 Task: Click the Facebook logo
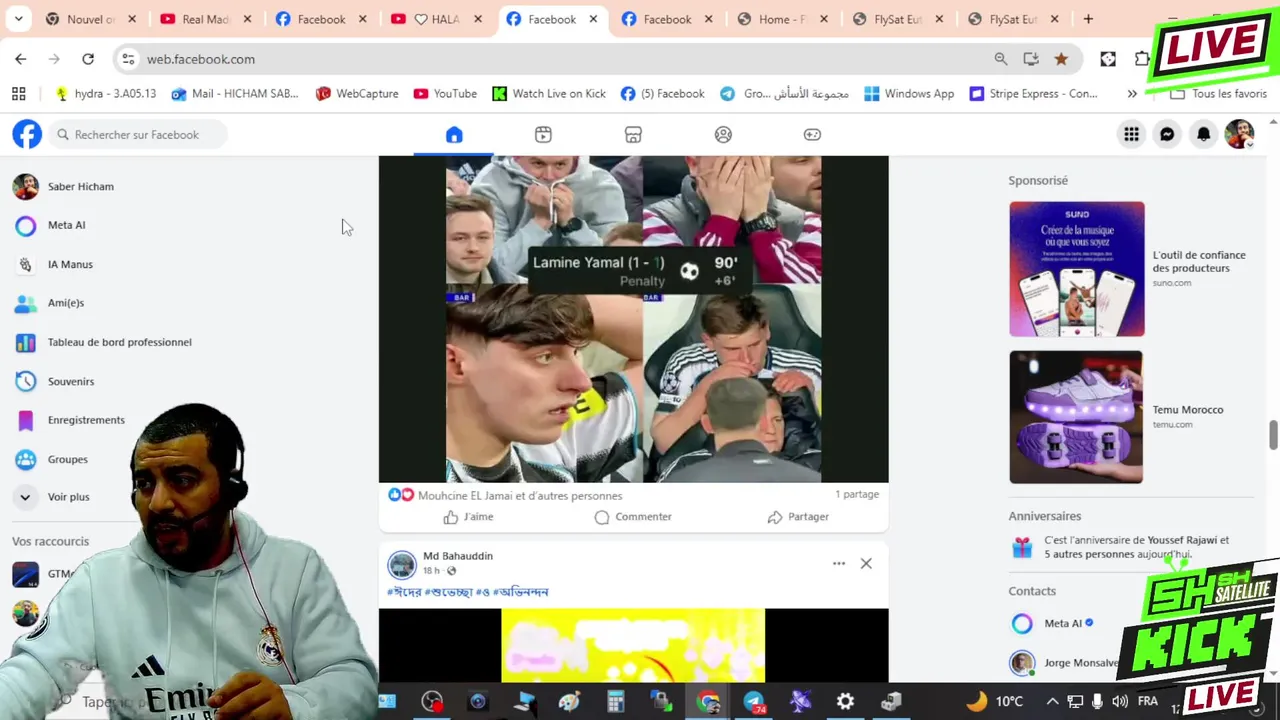27,134
